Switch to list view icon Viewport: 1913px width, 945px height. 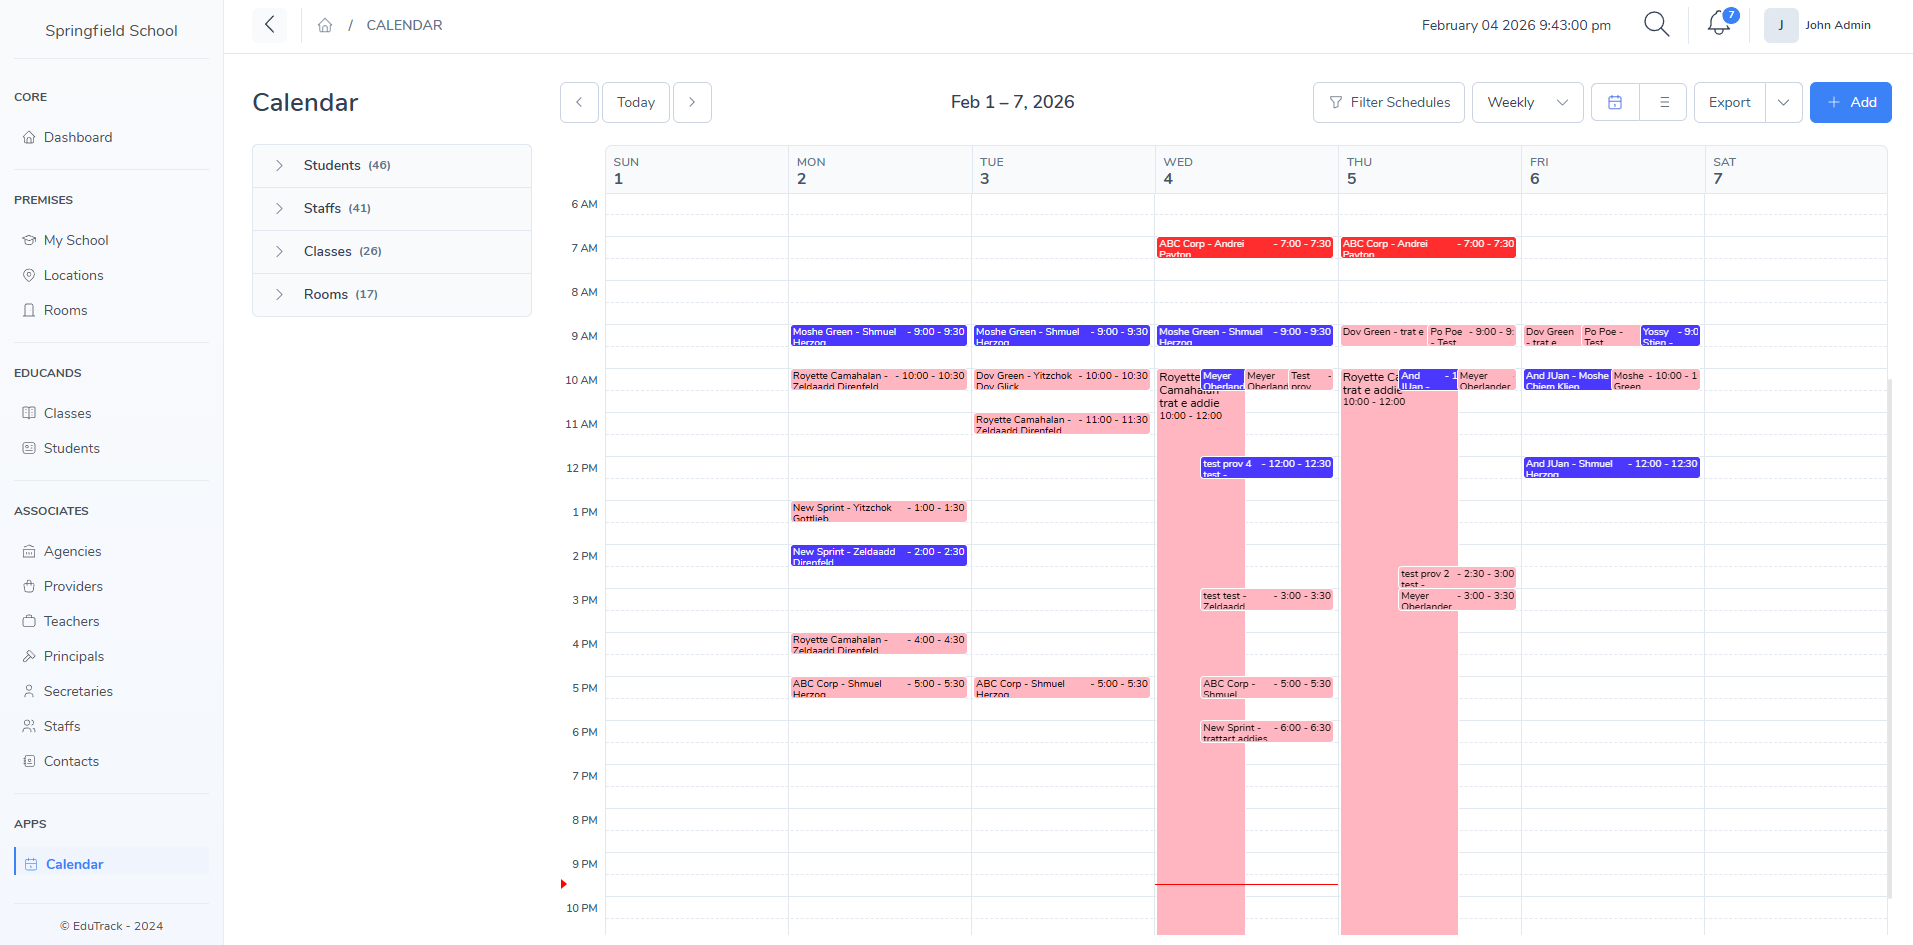[1664, 102]
